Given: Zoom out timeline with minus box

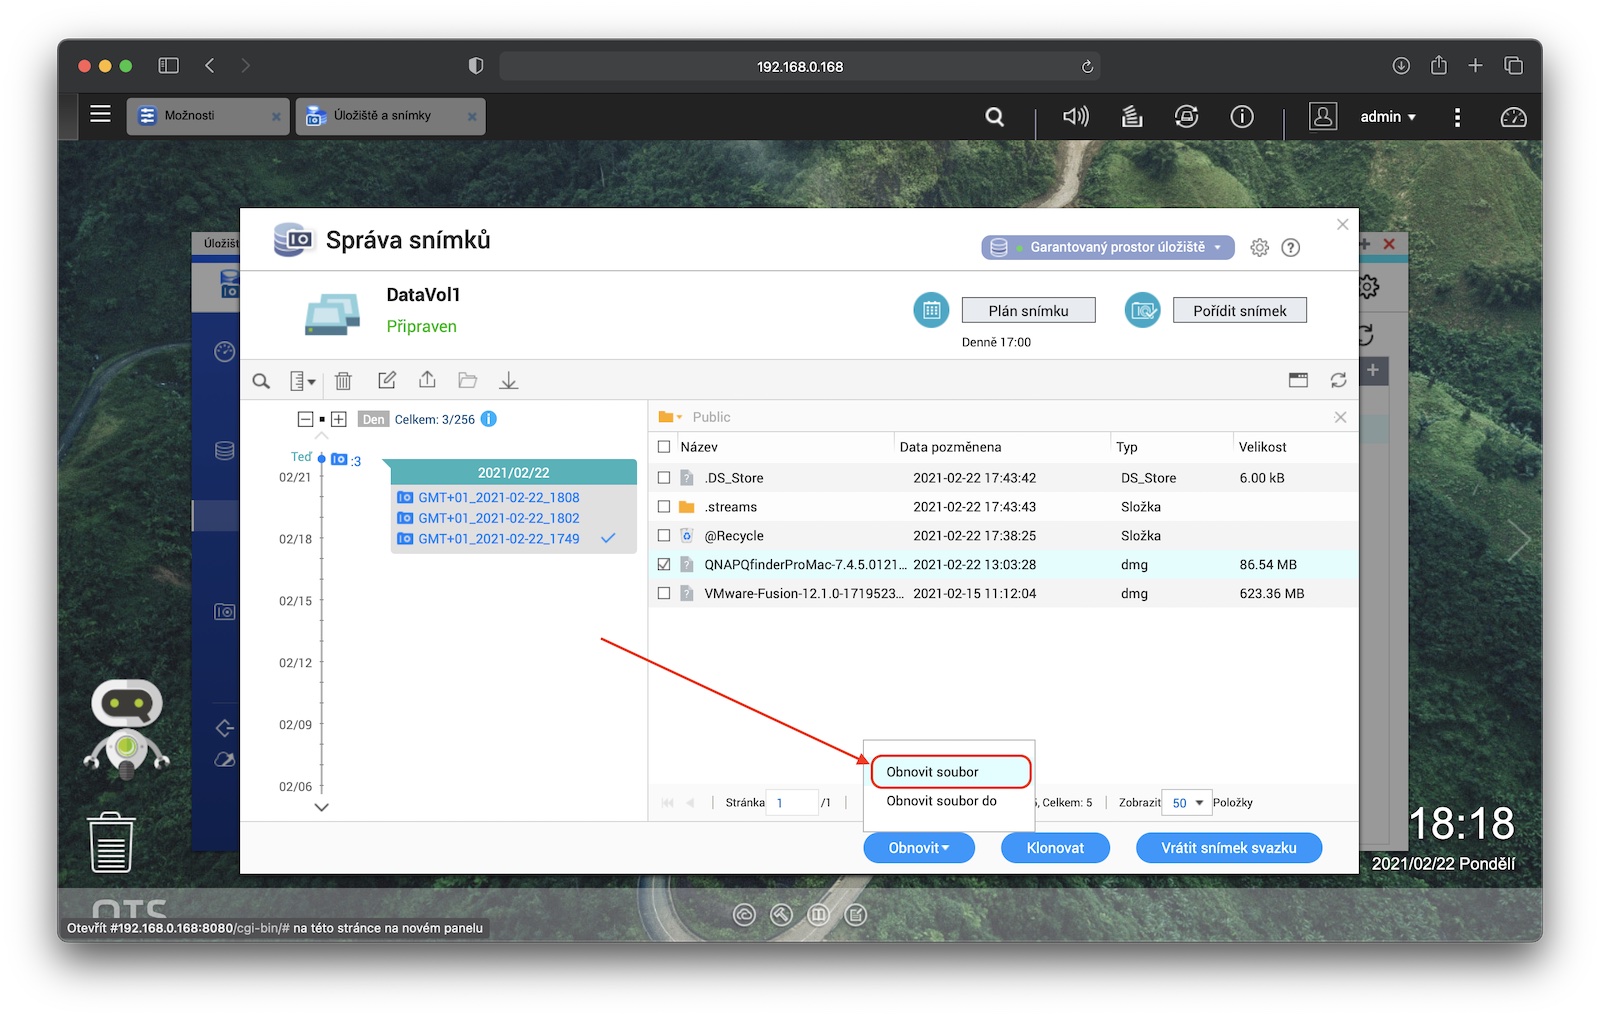Looking at the screenshot, I should tap(306, 419).
